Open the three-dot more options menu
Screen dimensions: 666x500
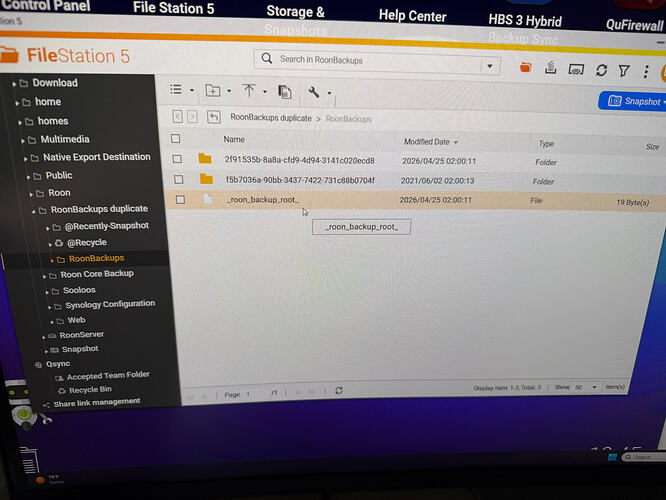(x=646, y=71)
